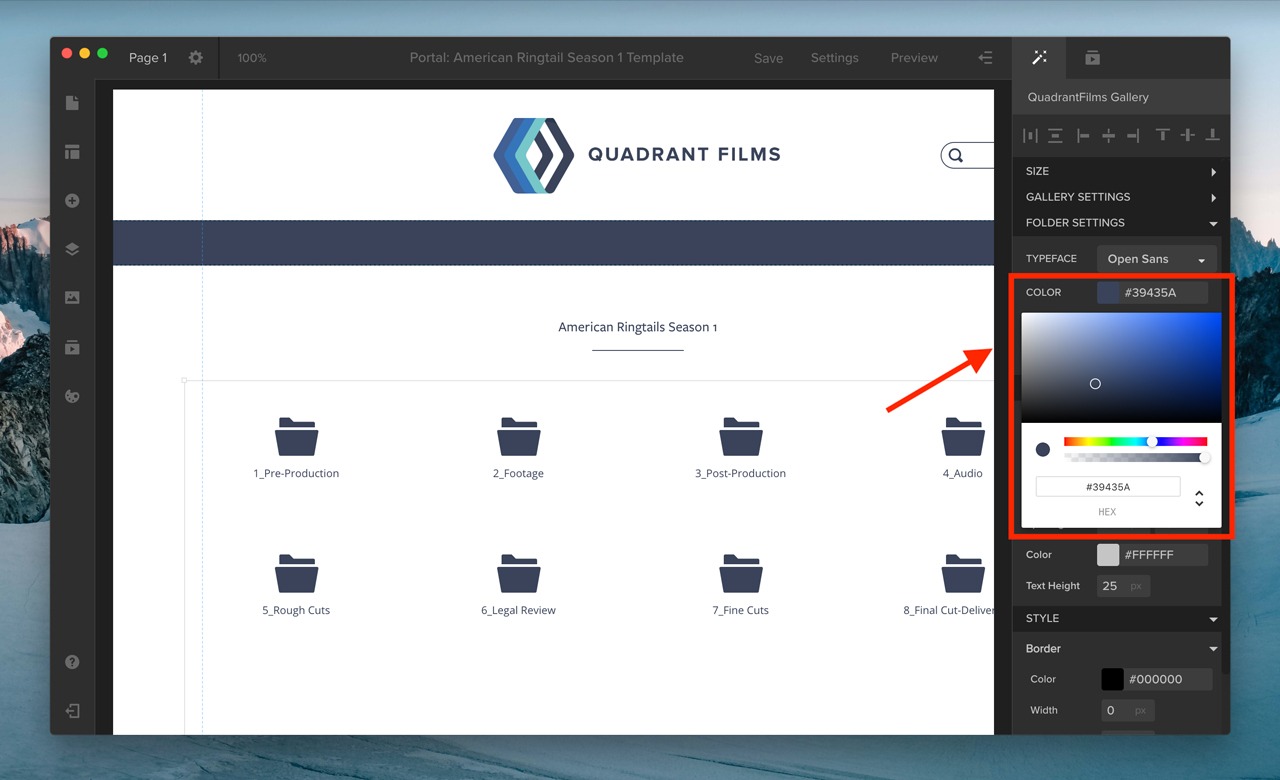Select the 4_Audio folder icon
The width and height of the screenshot is (1280, 780).
[963, 437]
